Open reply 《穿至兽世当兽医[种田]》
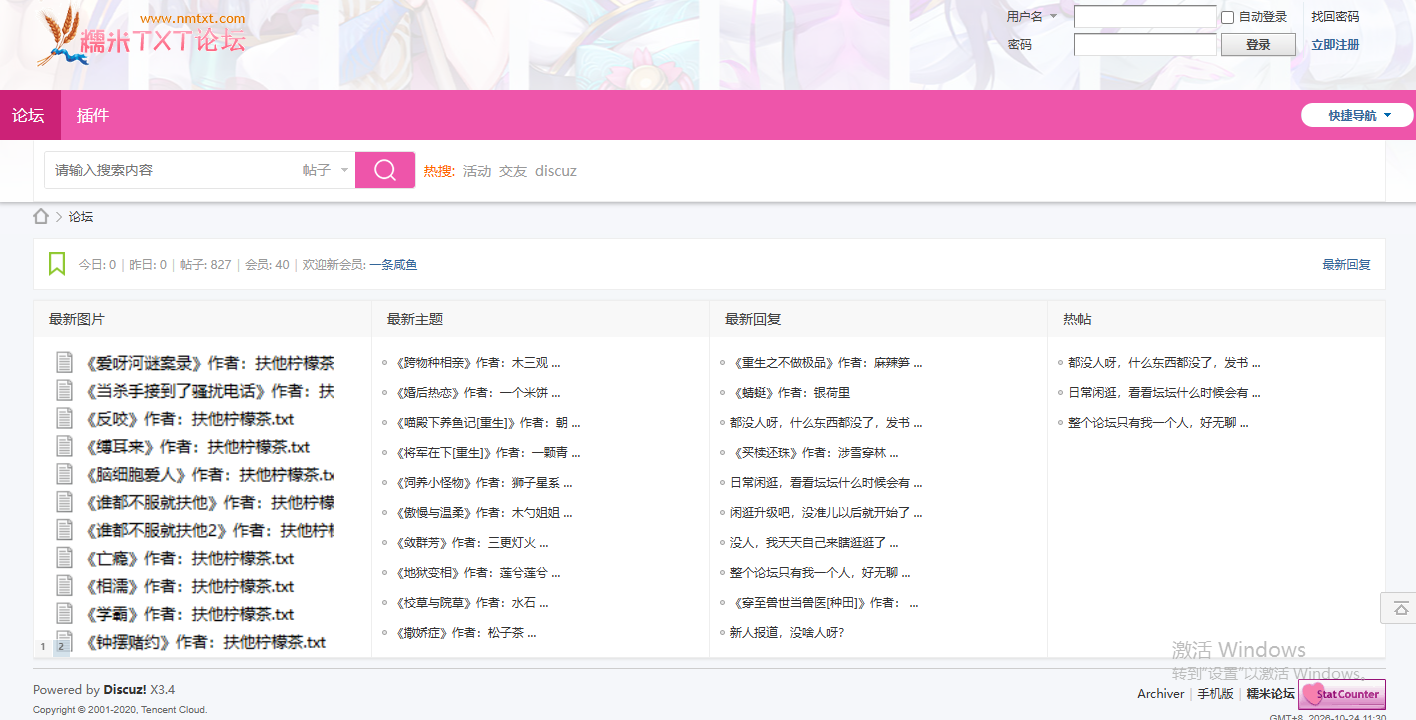 (x=824, y=603)
